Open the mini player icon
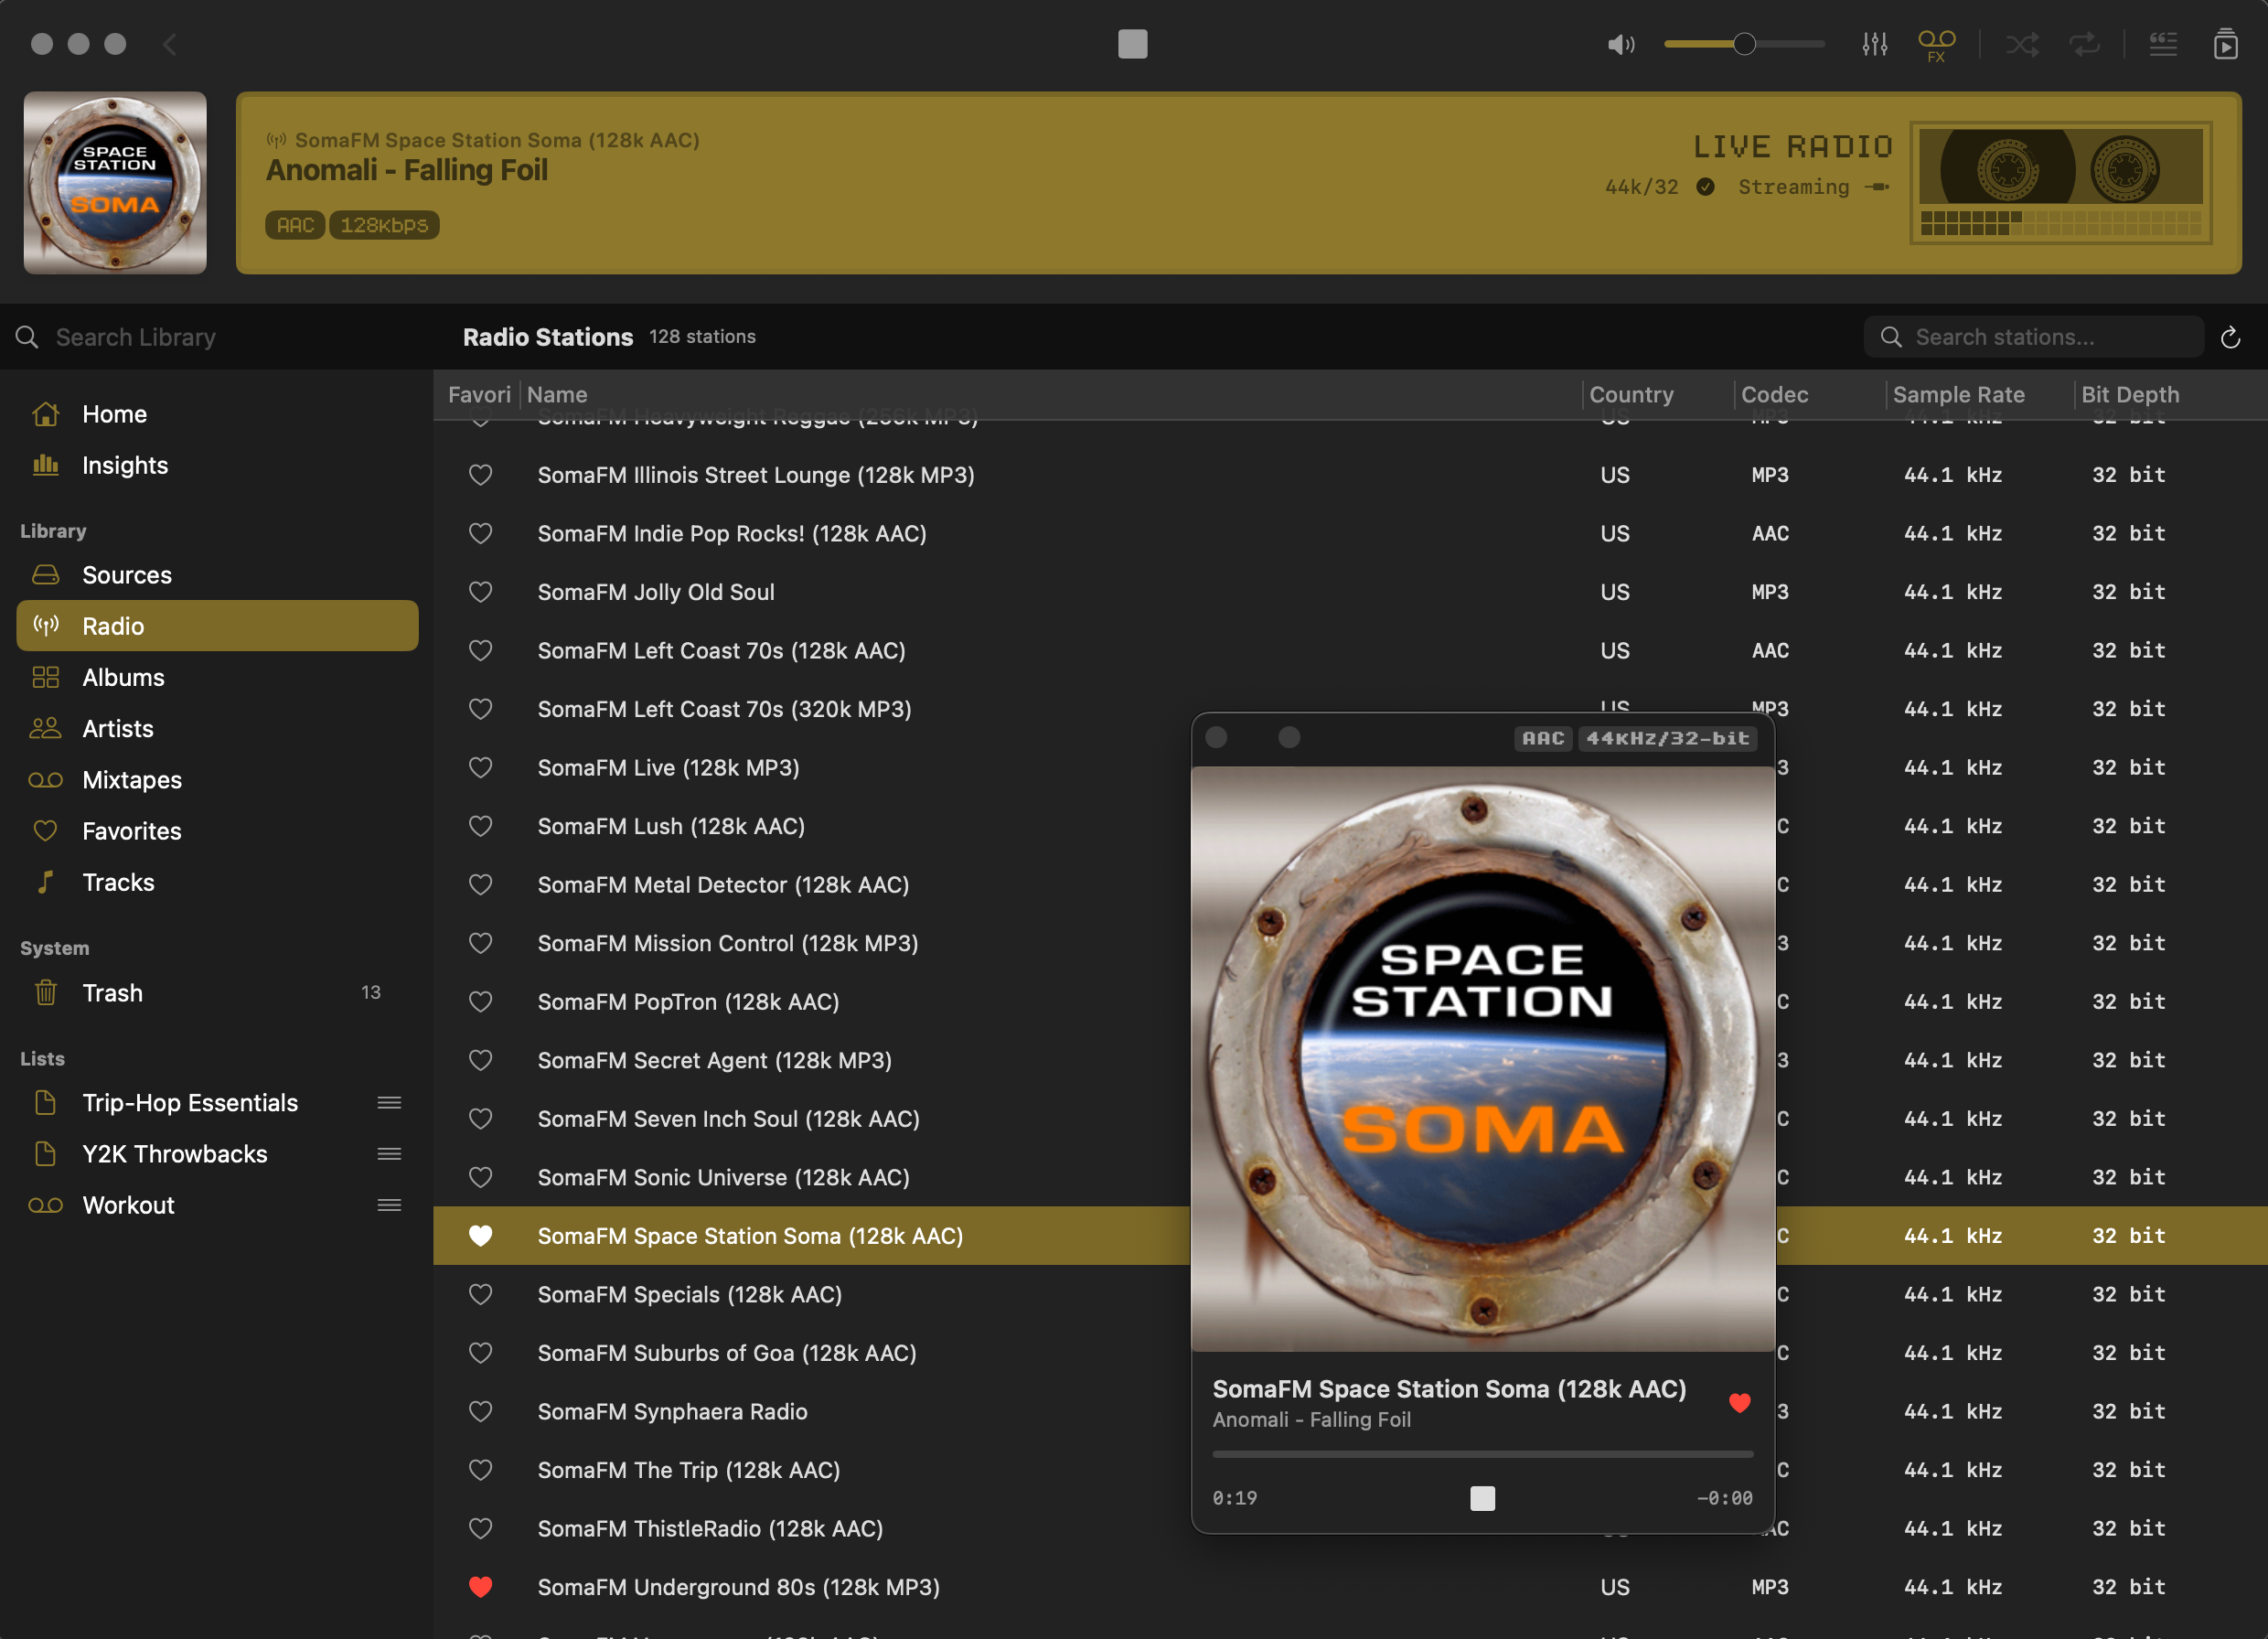The image size is (2268, 1639). [2225, 44]
